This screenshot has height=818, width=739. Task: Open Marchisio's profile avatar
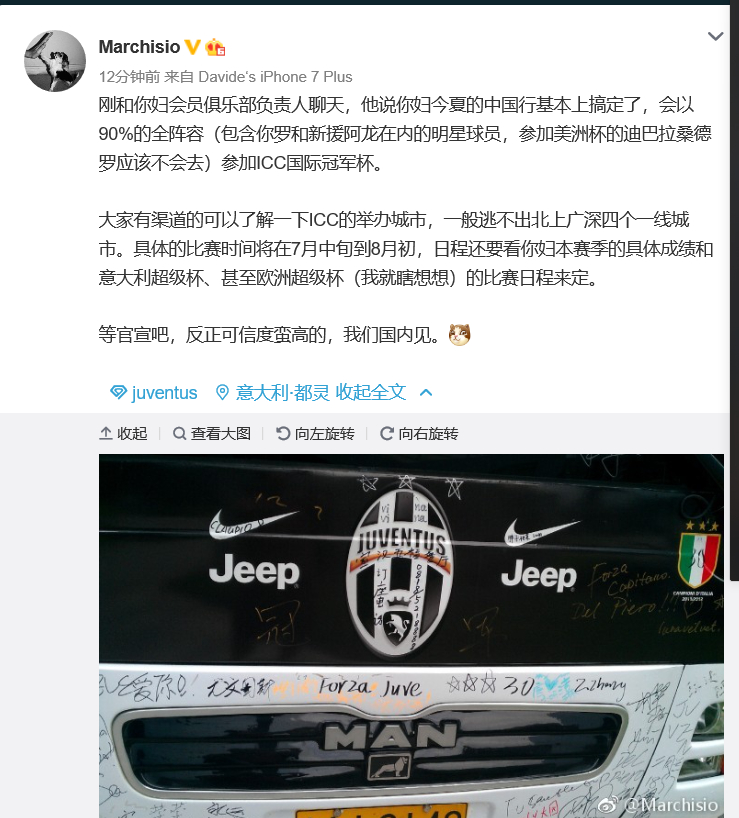(55, 61)
